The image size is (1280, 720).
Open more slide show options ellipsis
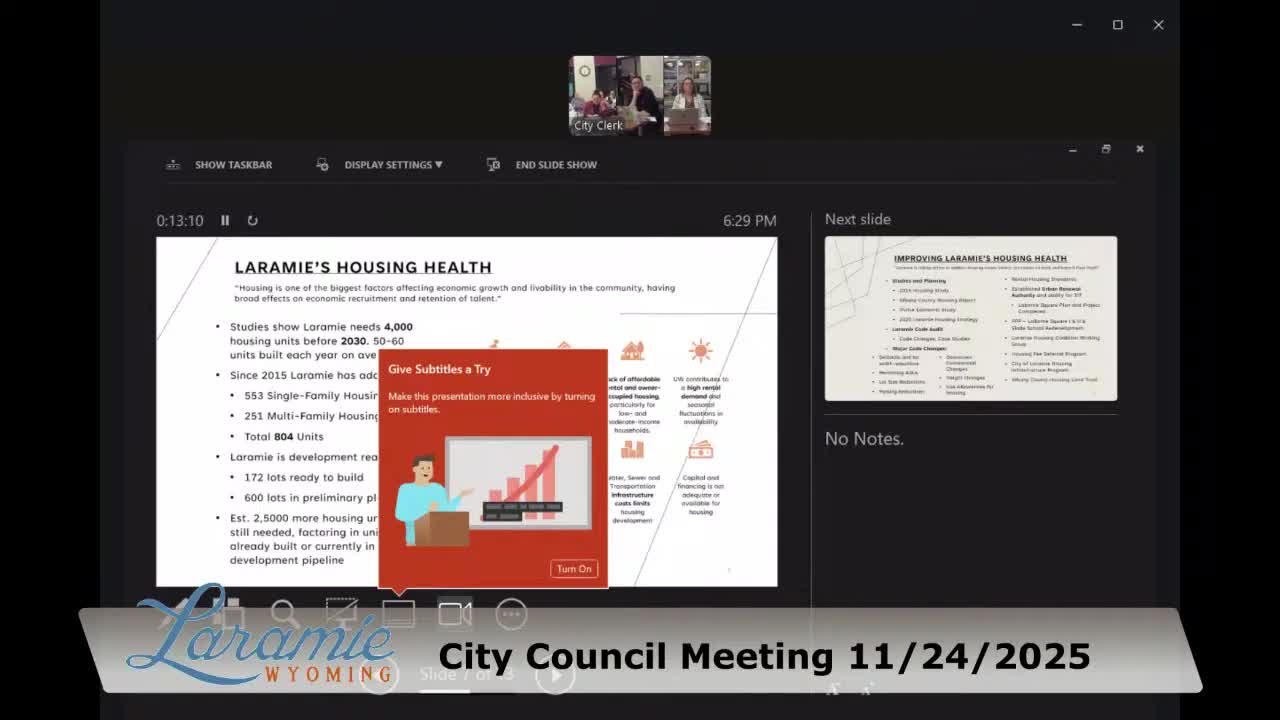[x=511, y=613]
